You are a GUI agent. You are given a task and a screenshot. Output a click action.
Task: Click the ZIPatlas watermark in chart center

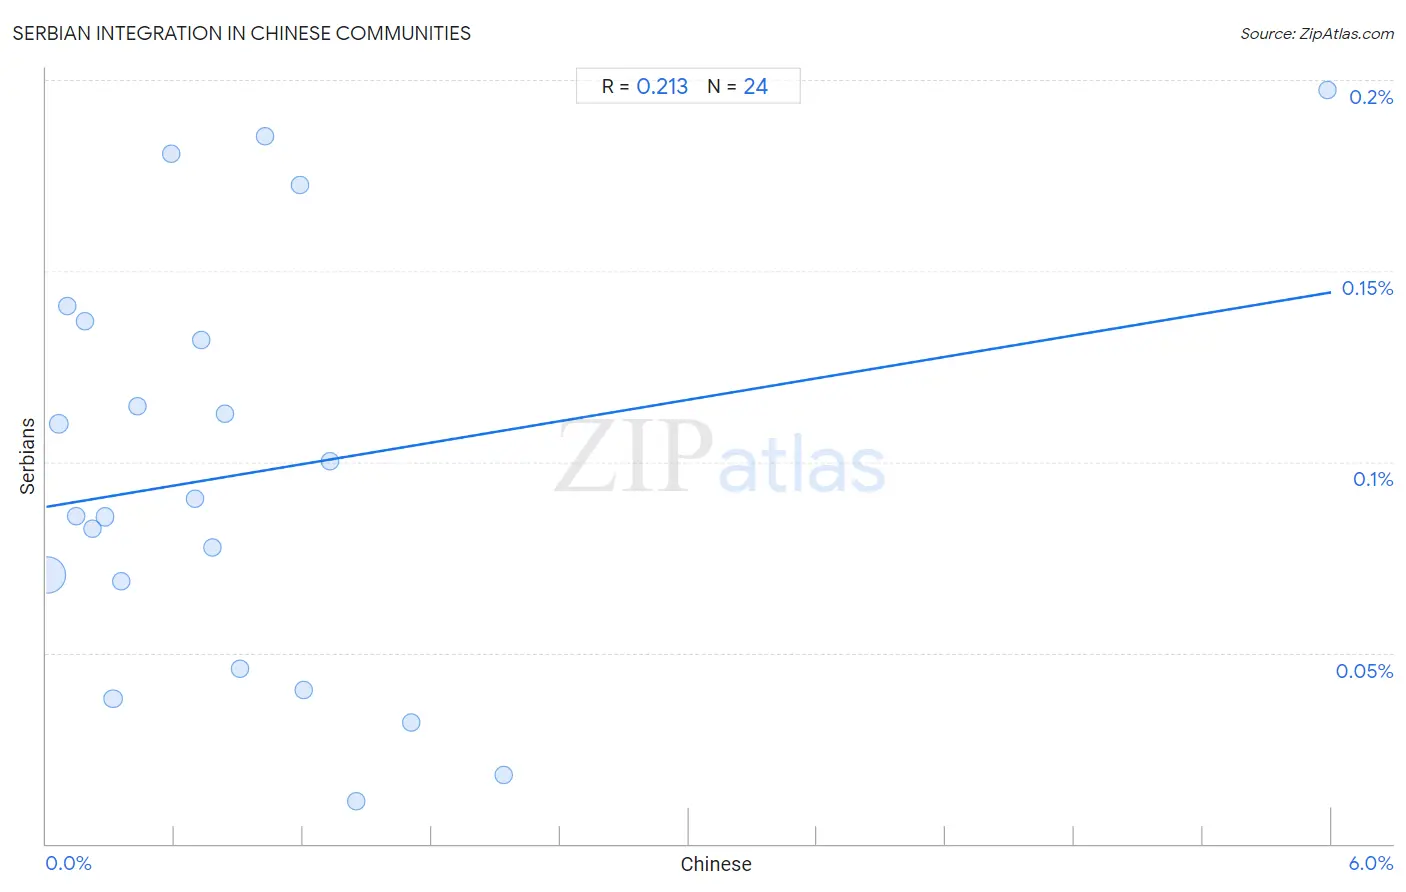coord(720,458)
